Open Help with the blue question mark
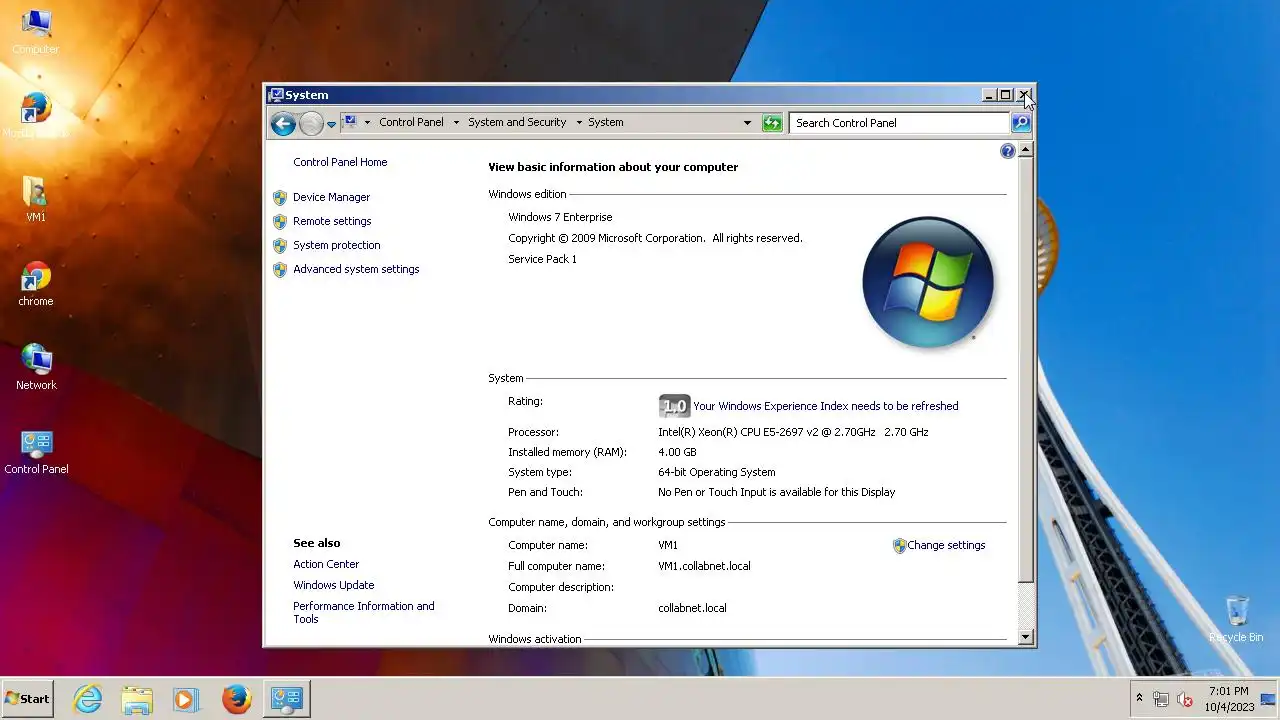The image size is (1280, 720). [x=1007, y=151]
